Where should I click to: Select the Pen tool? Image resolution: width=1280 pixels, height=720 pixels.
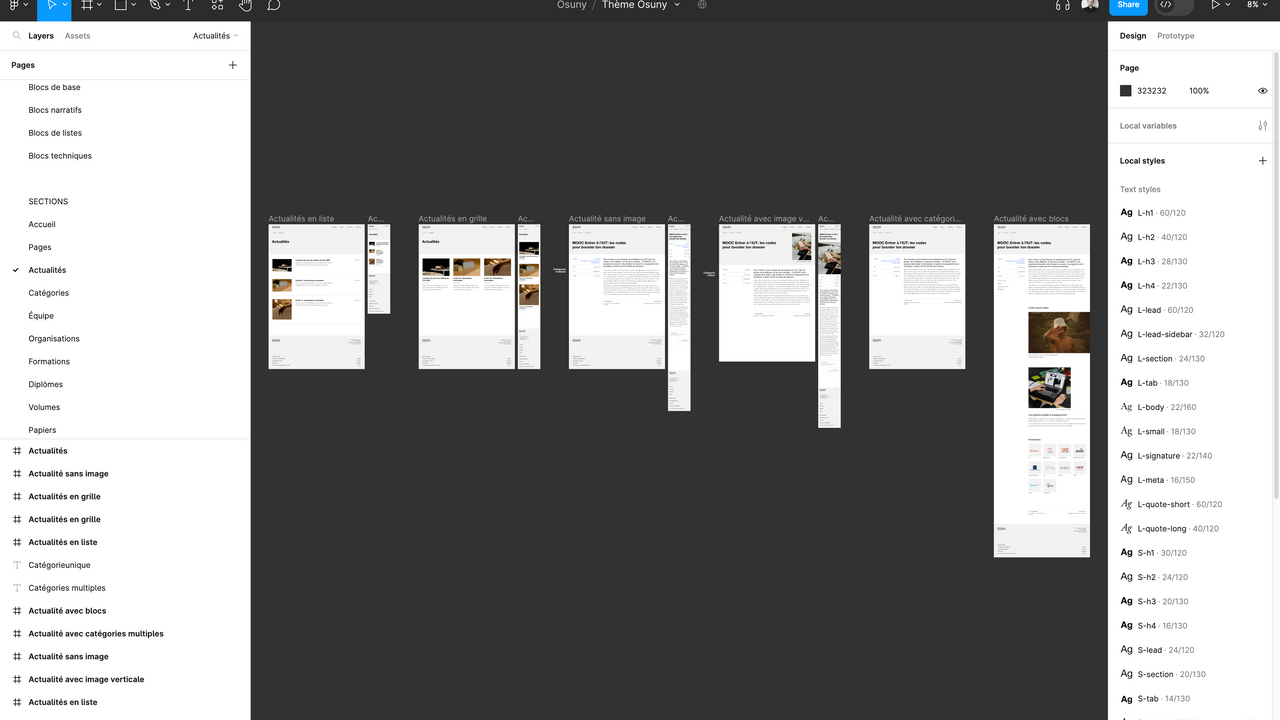pyautogui.click(x=154, y=5)
